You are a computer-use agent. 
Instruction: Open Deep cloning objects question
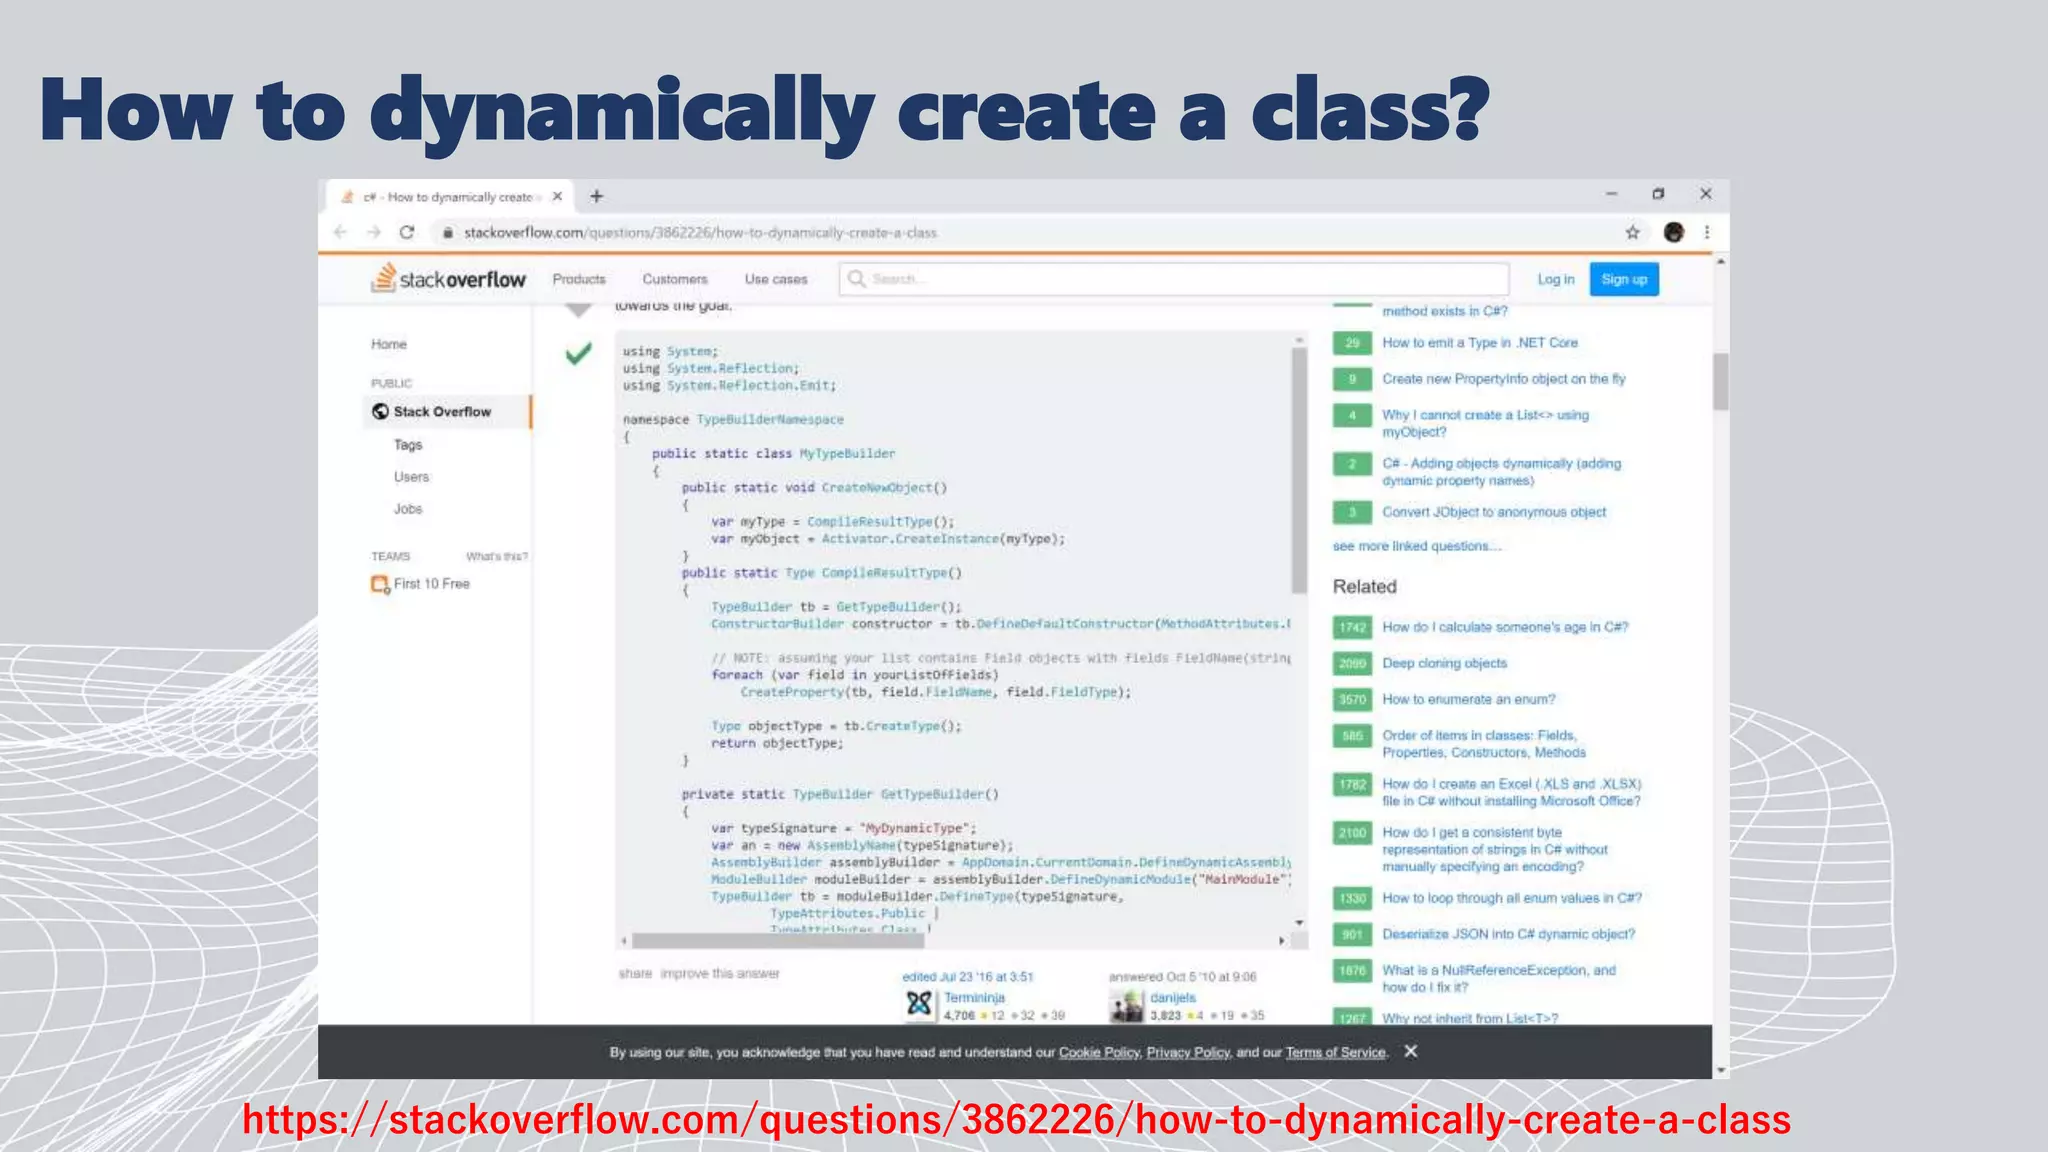pyautogui.click(x=1444, y=663)
